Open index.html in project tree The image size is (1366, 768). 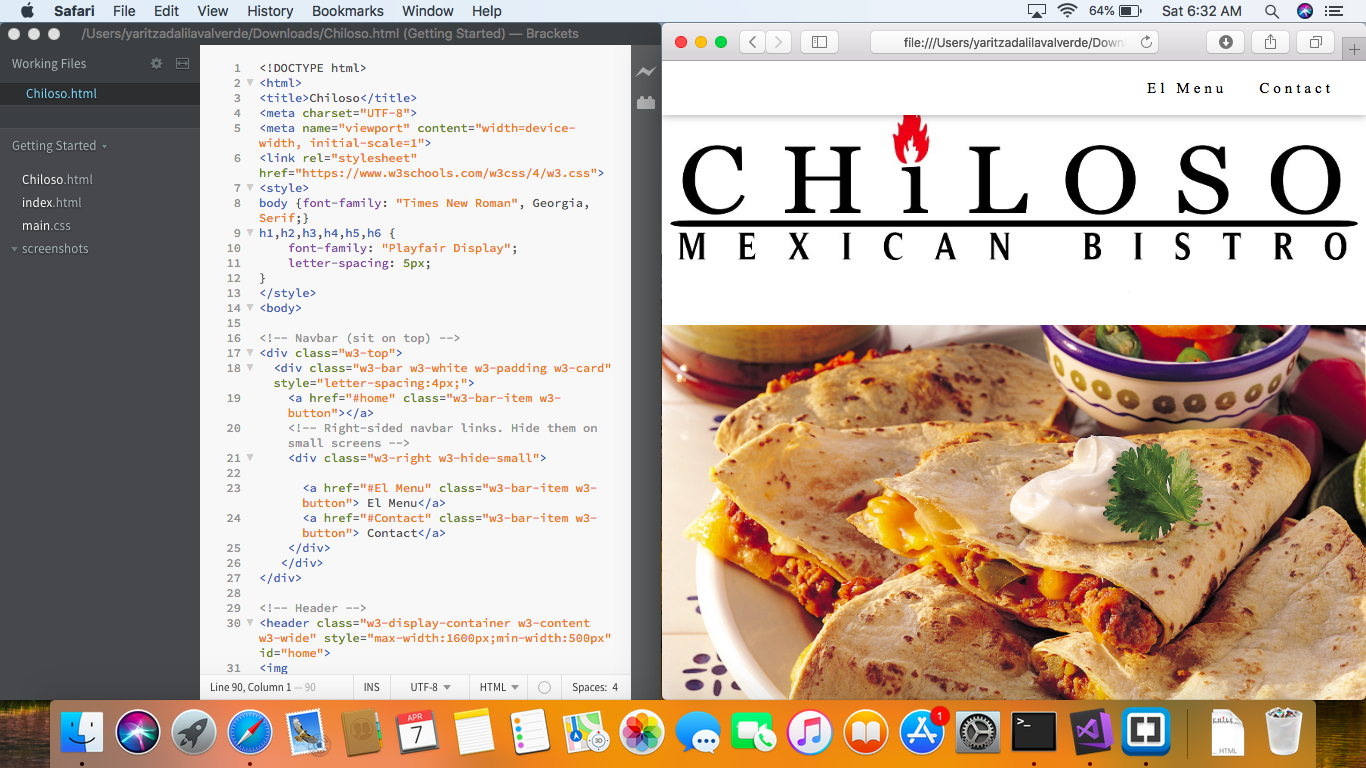tap(52, 202)
